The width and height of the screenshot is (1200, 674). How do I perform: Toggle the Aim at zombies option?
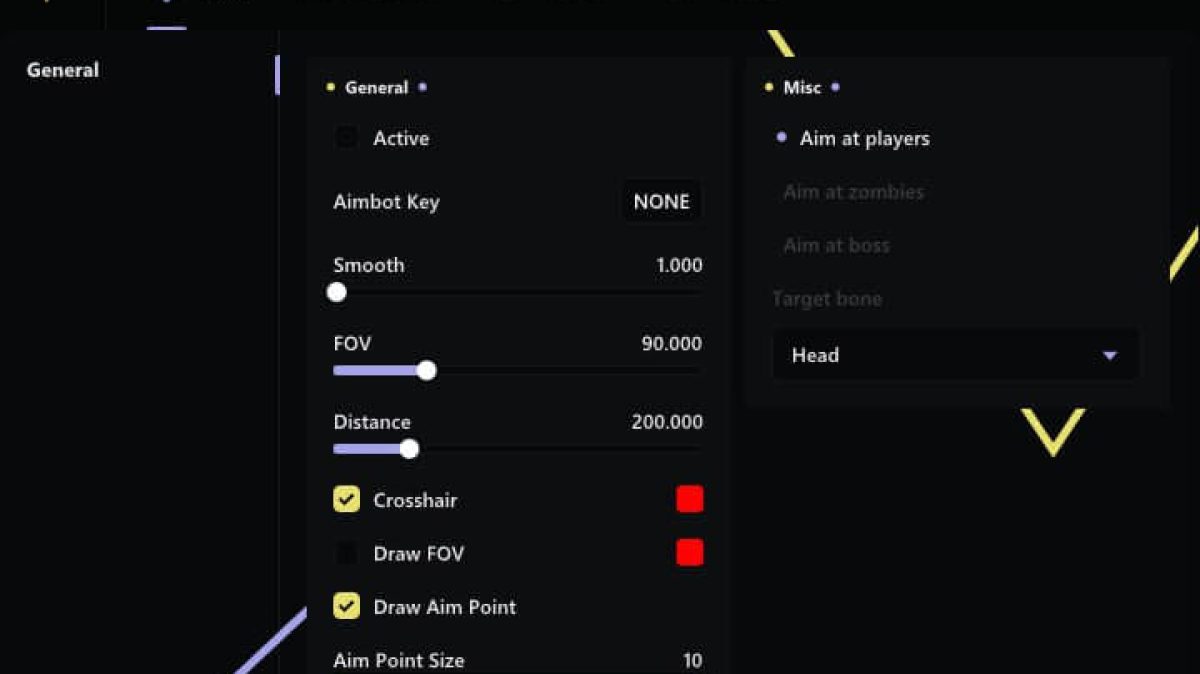(853, 192)
